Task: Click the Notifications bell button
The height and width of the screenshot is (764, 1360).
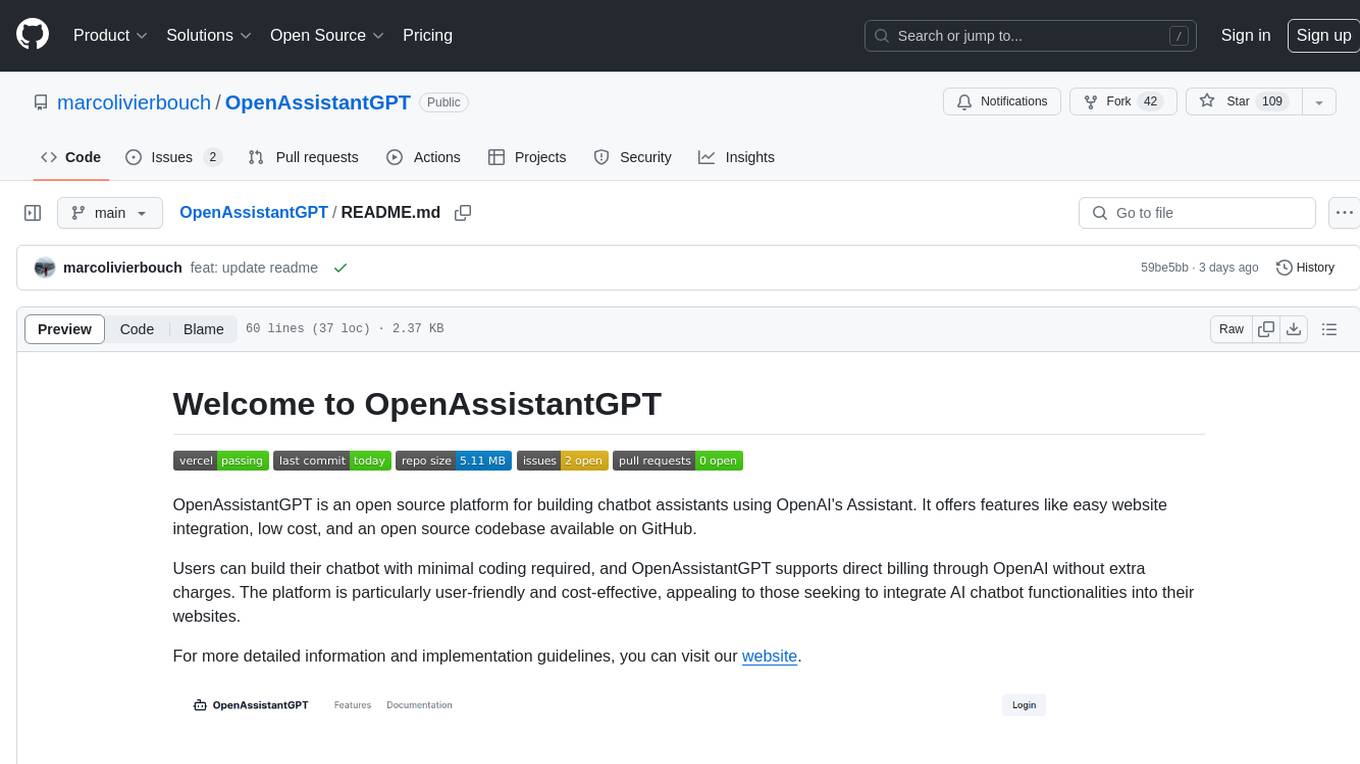Action: click(1002, 101)
